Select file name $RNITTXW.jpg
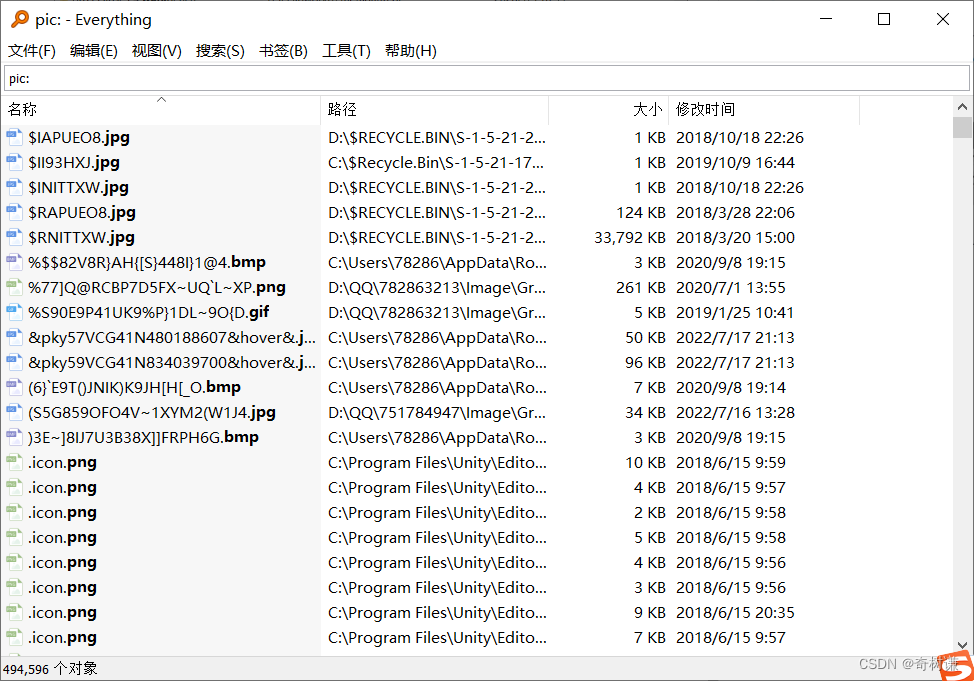The image size is (974, 681). 81,237
